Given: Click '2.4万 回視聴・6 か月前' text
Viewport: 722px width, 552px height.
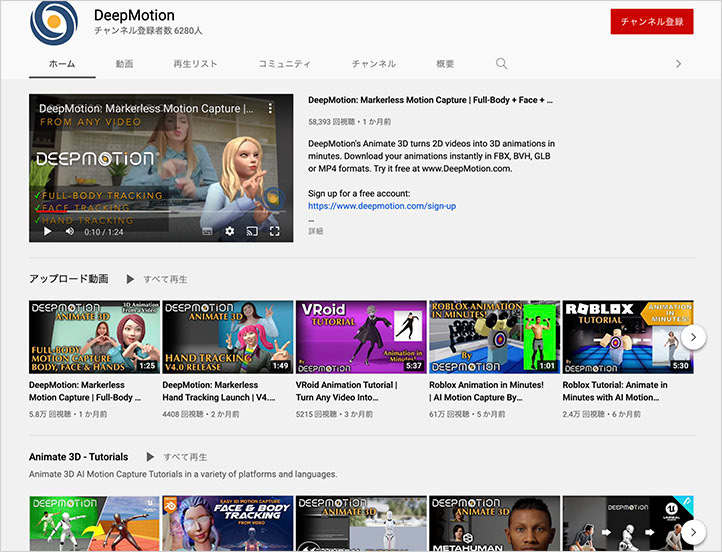Looking at the screenshot, I should point(601,414).
